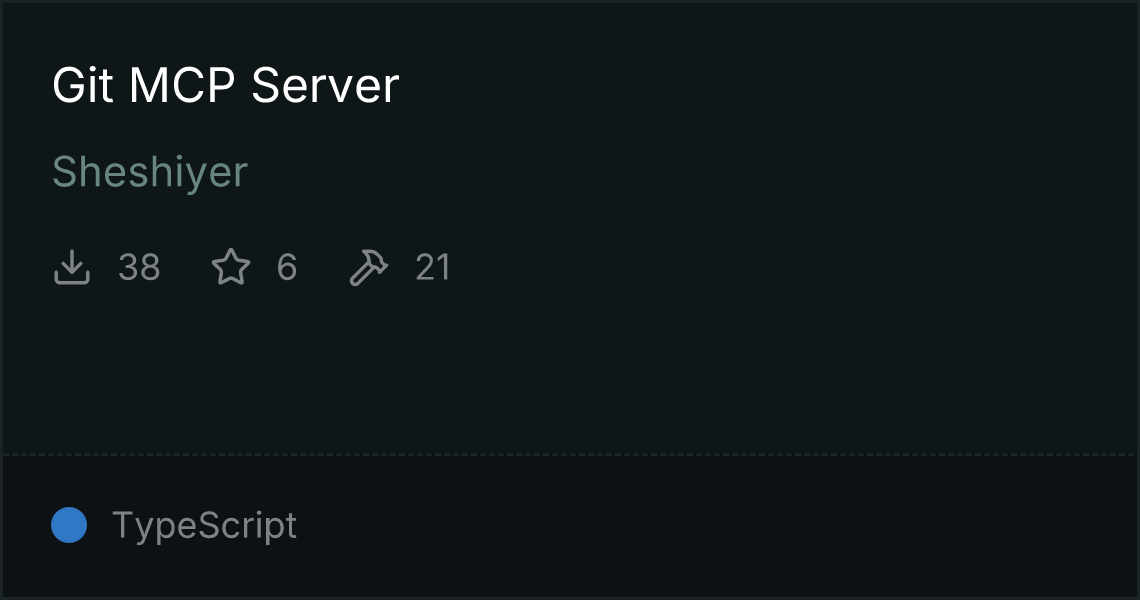Click the star count 6
1140x600 pixels.
pos(287,268)
